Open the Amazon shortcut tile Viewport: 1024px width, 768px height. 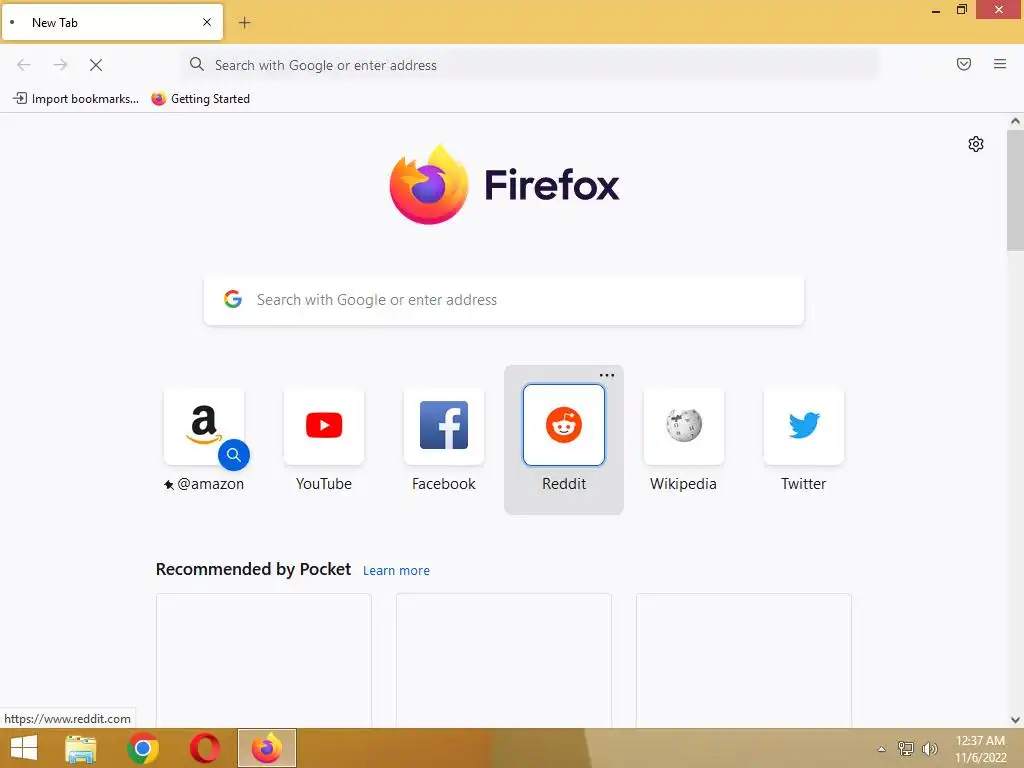(204, 426)
